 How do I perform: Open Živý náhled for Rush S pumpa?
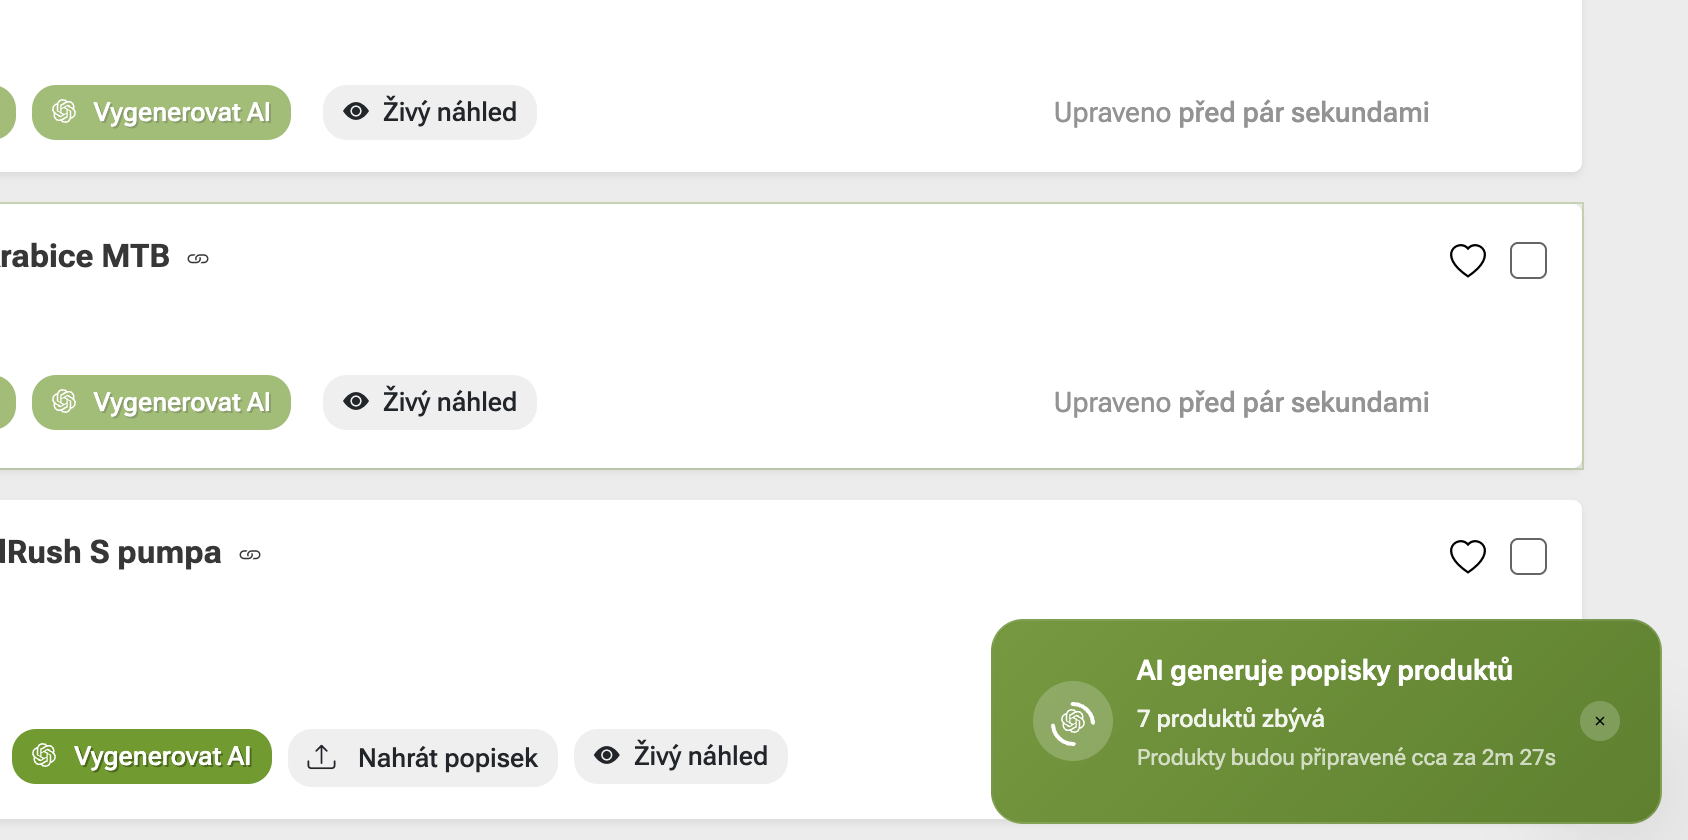pos(680,756)
